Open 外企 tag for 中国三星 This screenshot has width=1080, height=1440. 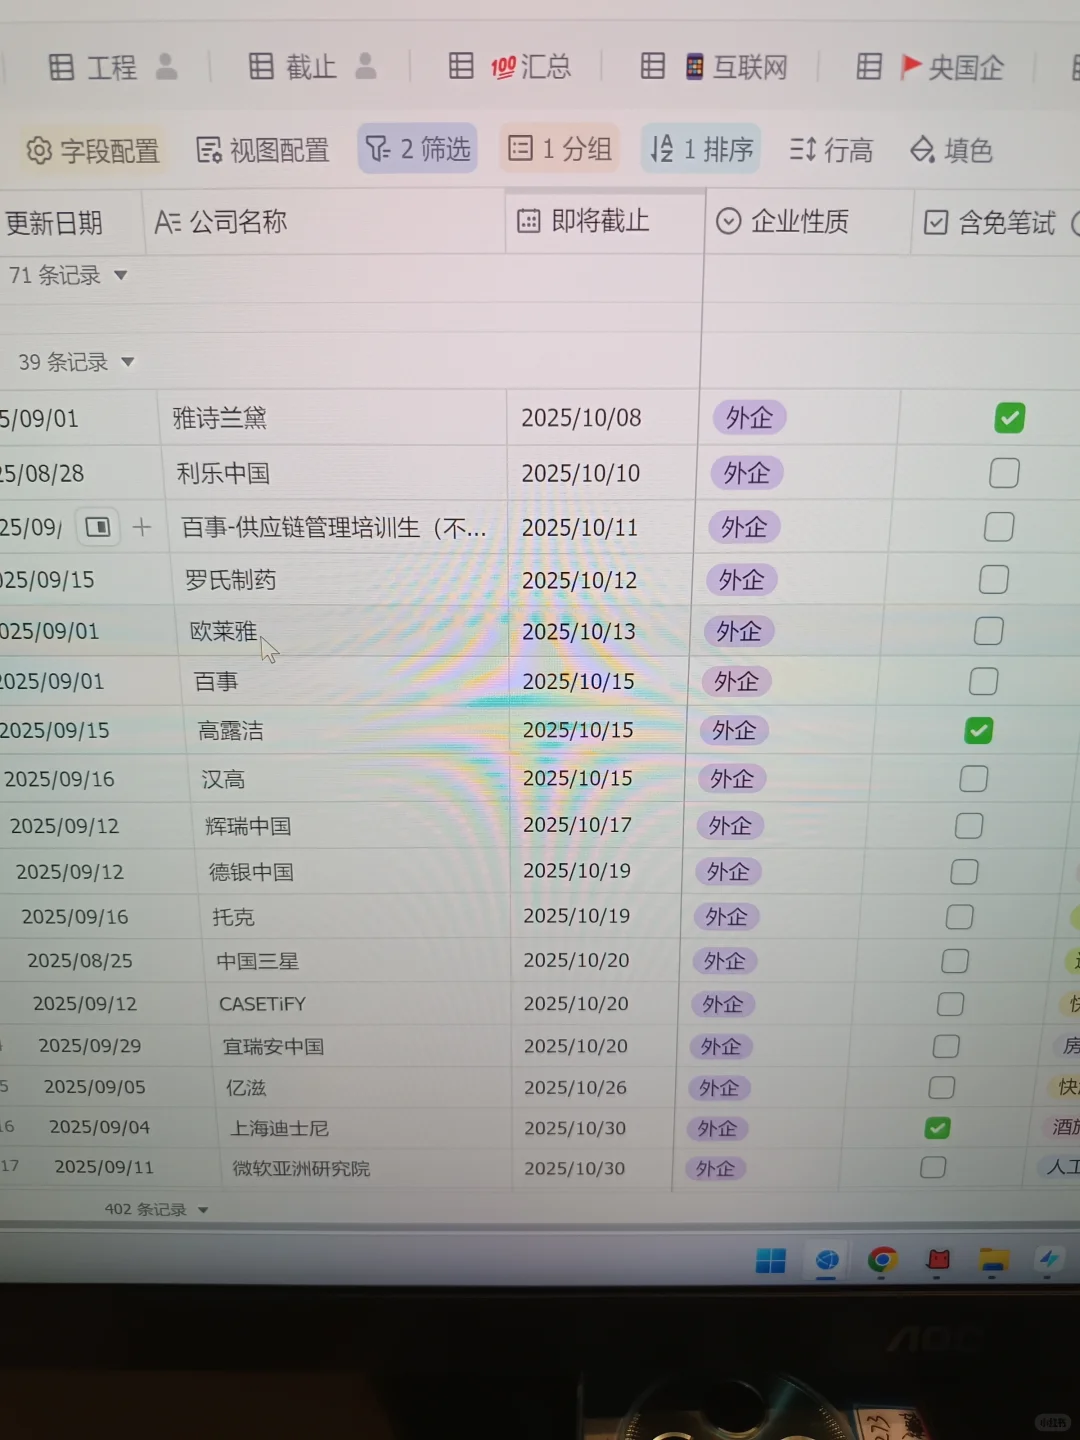tap(724, 960)
